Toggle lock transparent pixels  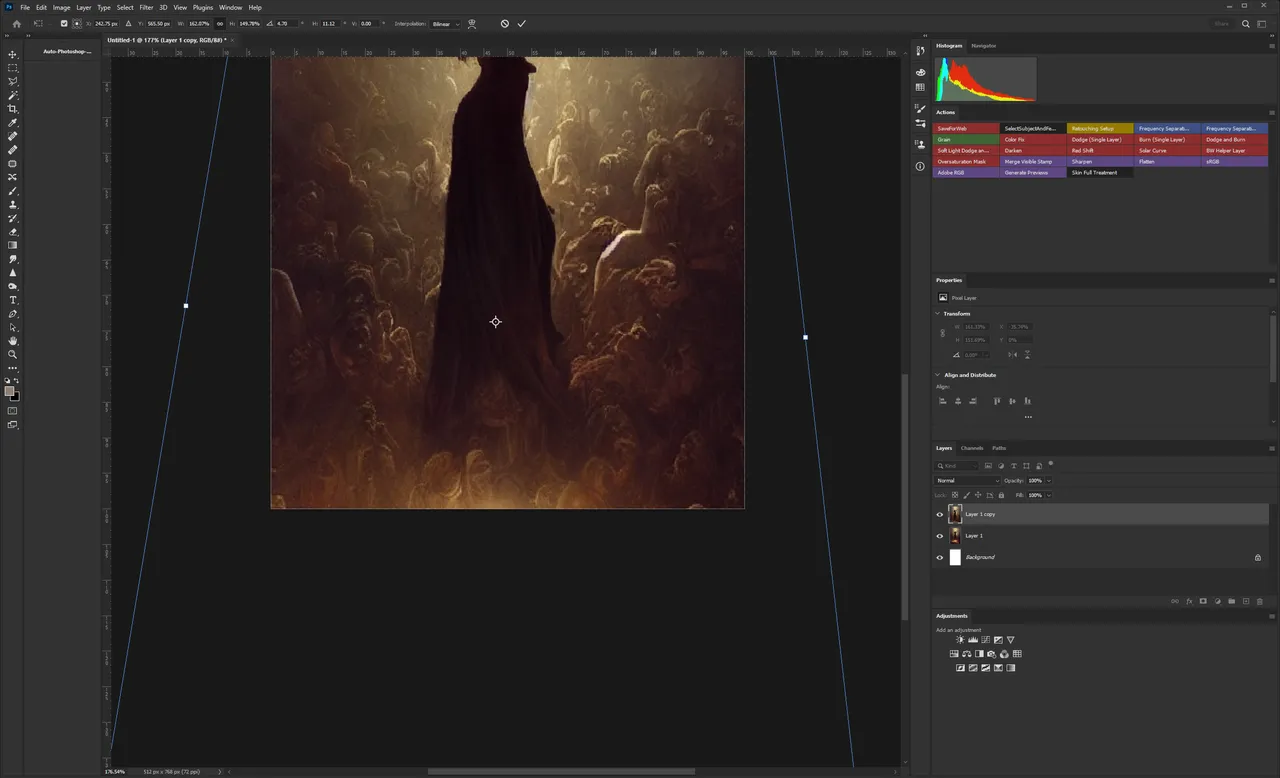(x=954, y=495)
